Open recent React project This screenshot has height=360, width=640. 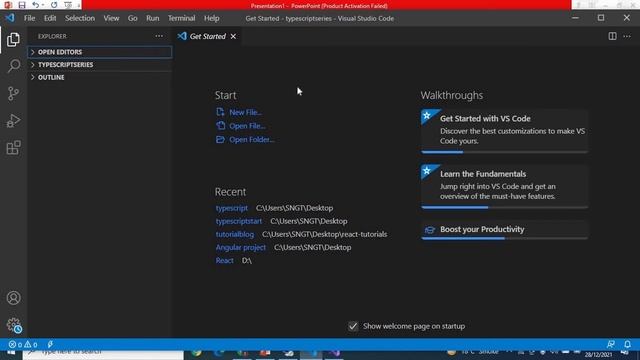click(224, 260)
